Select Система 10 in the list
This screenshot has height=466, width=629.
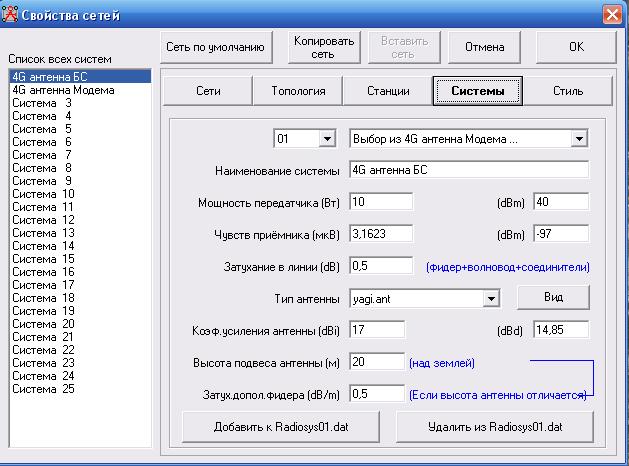80,194
